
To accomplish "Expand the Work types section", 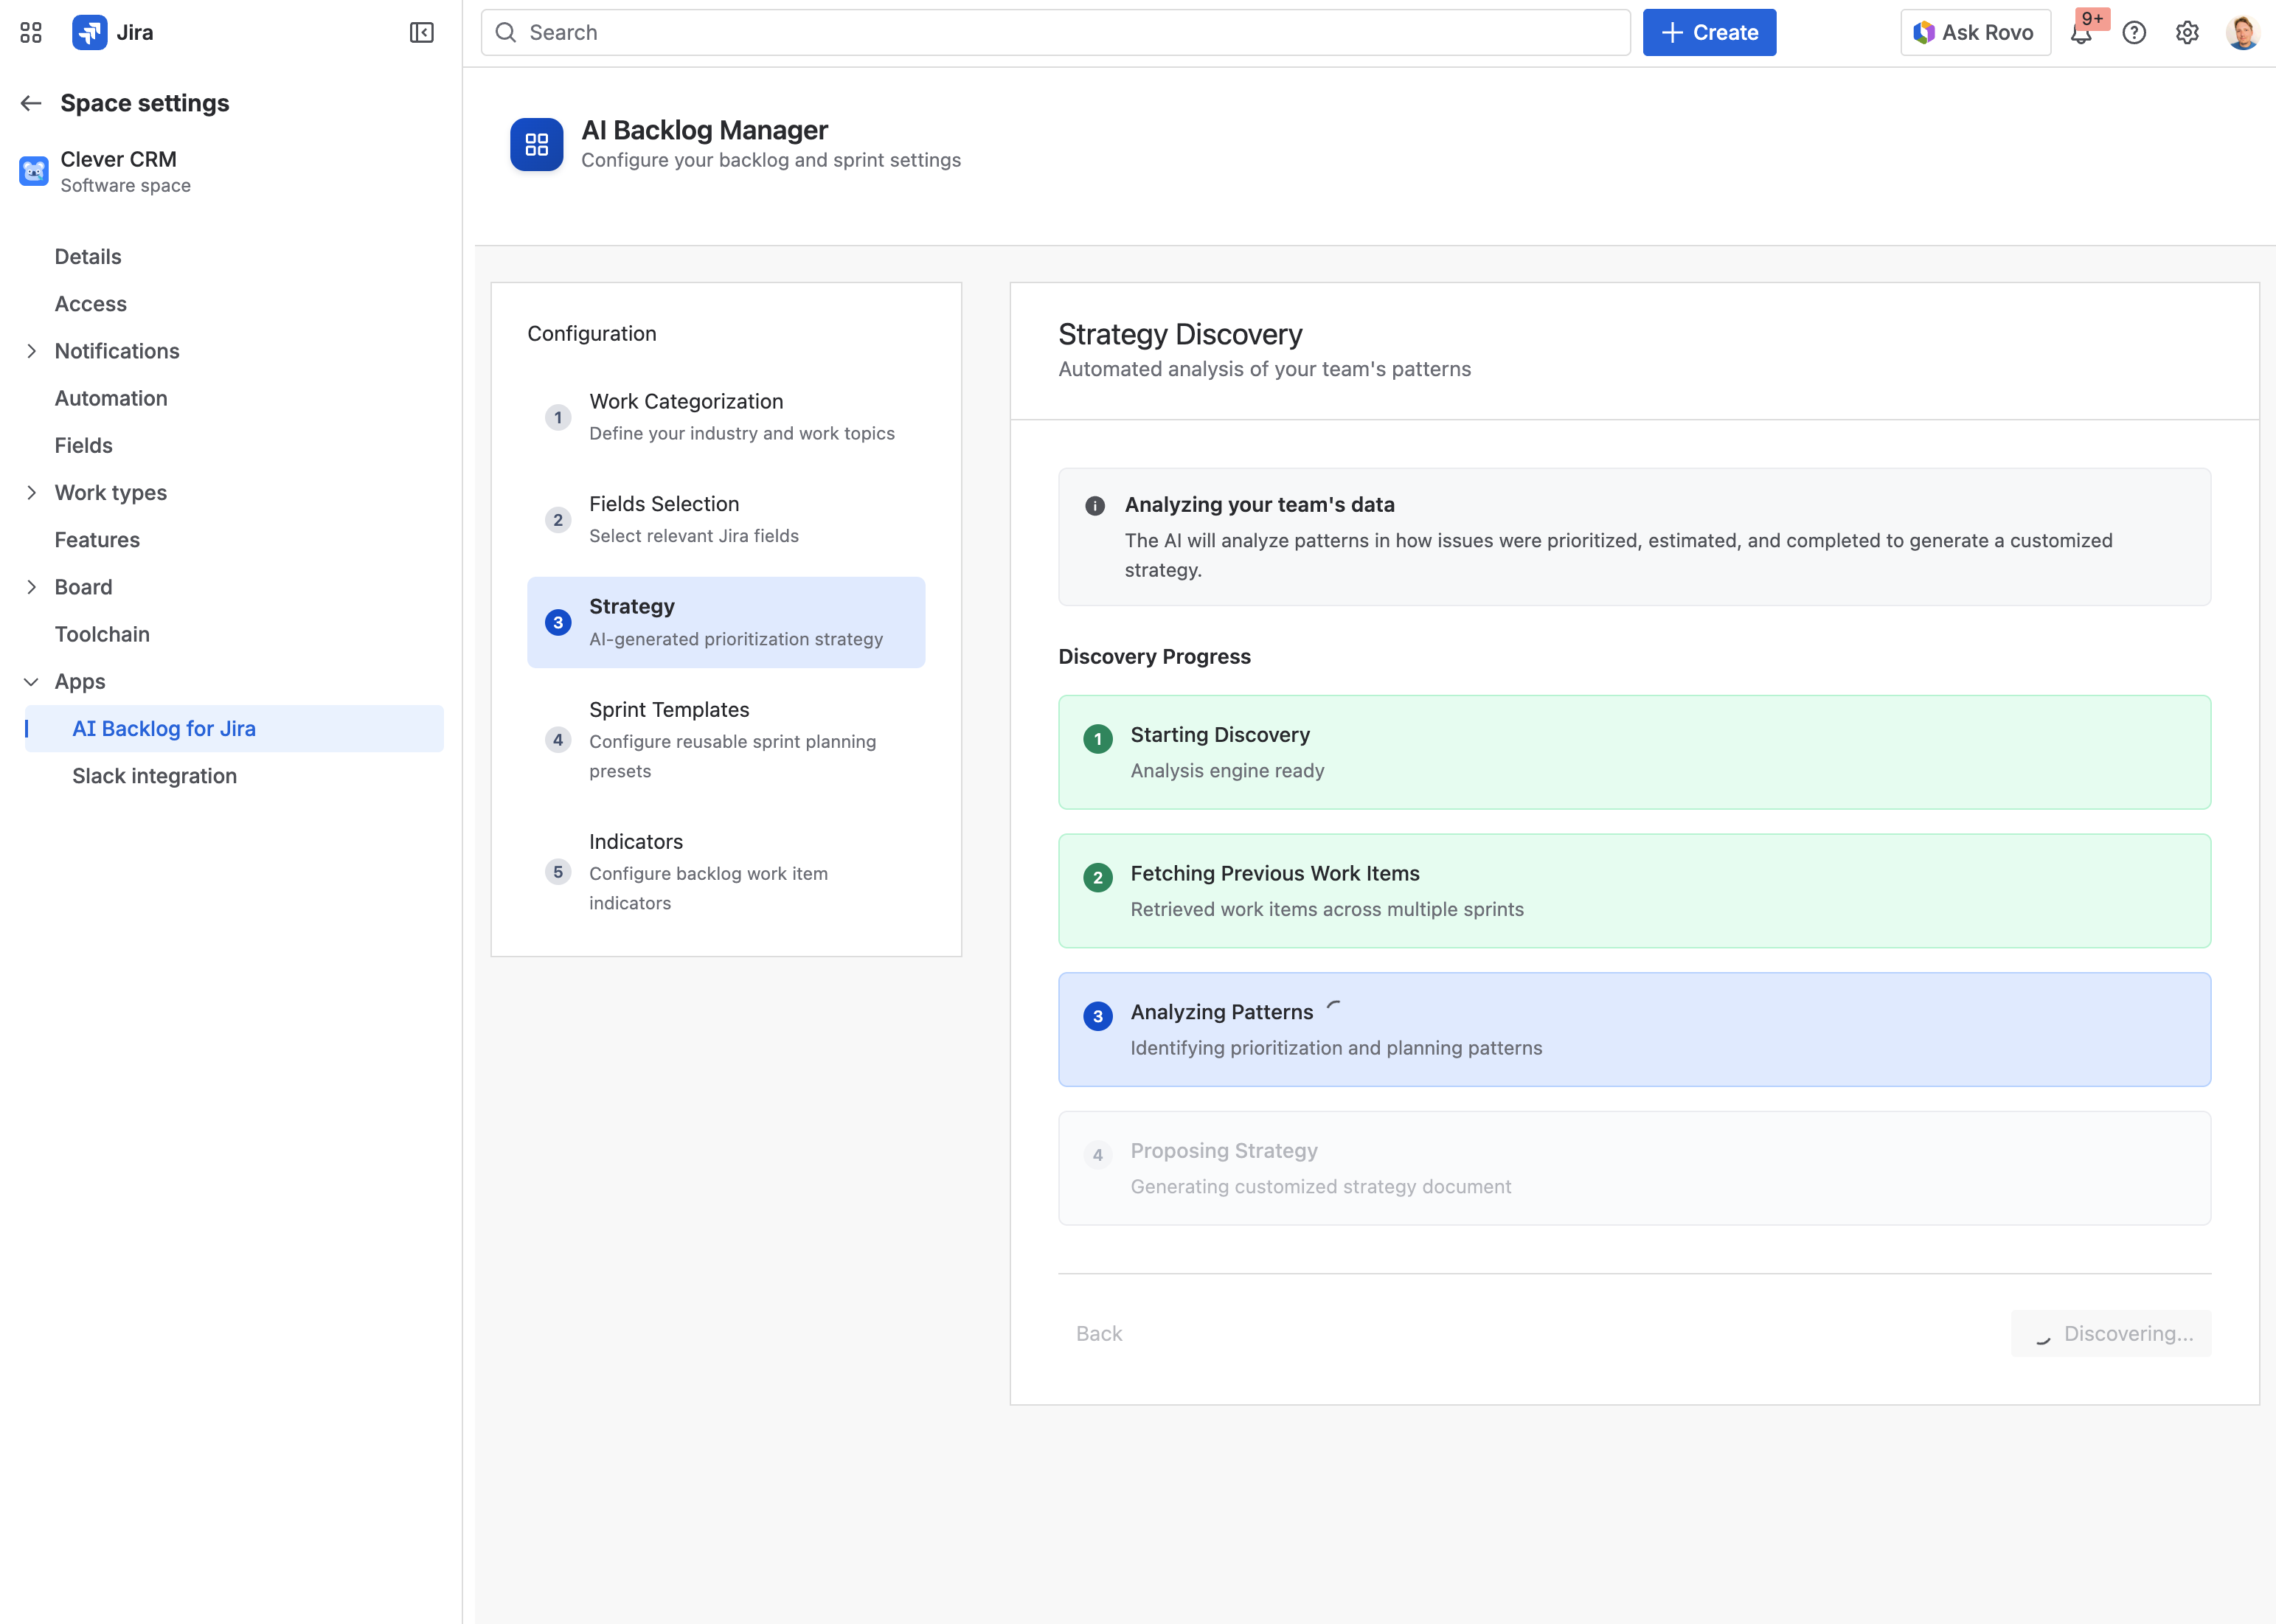I will pyautogui.click(x=31, y=492).
